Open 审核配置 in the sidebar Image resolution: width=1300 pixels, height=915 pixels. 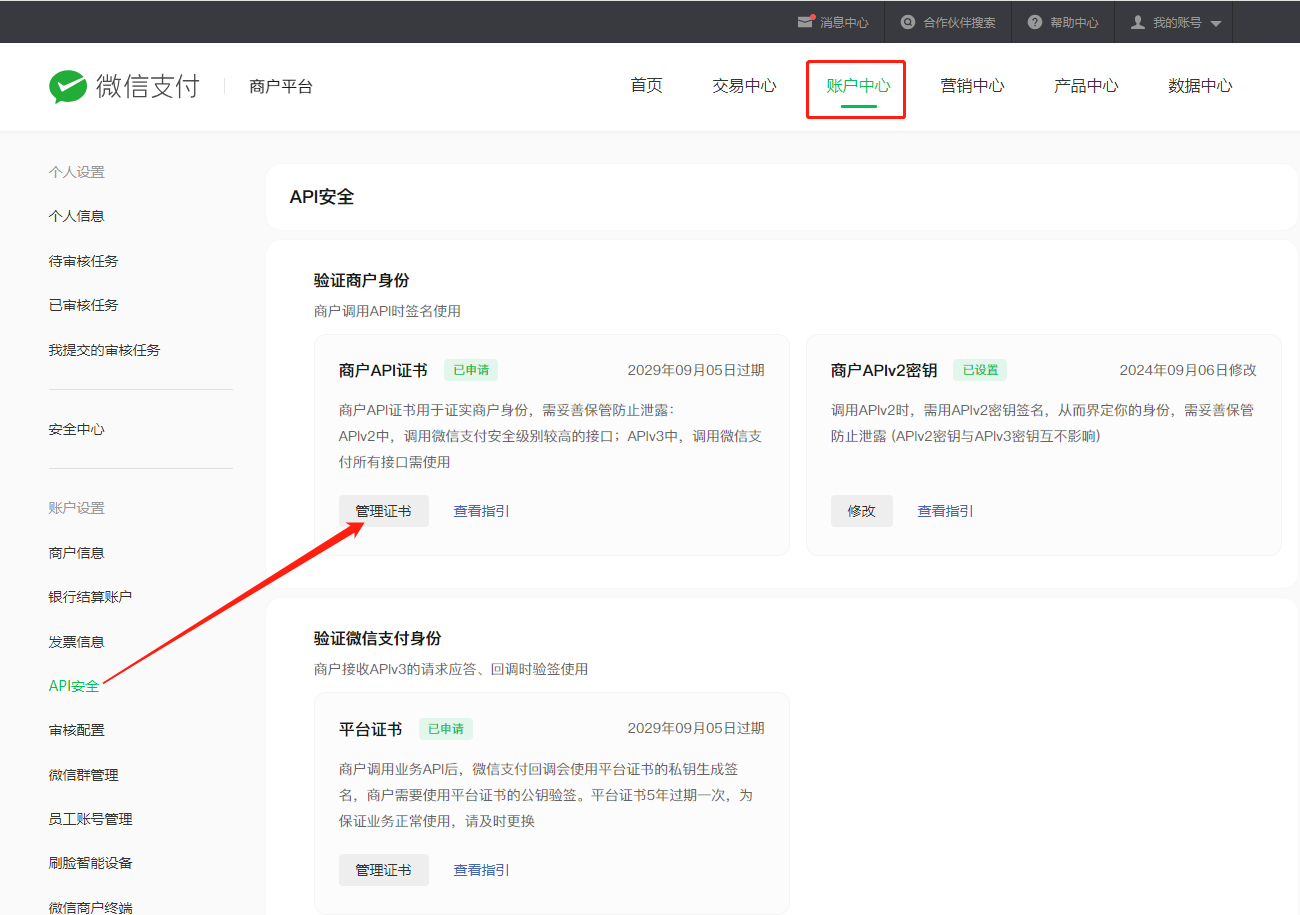(x=76, y=730)
